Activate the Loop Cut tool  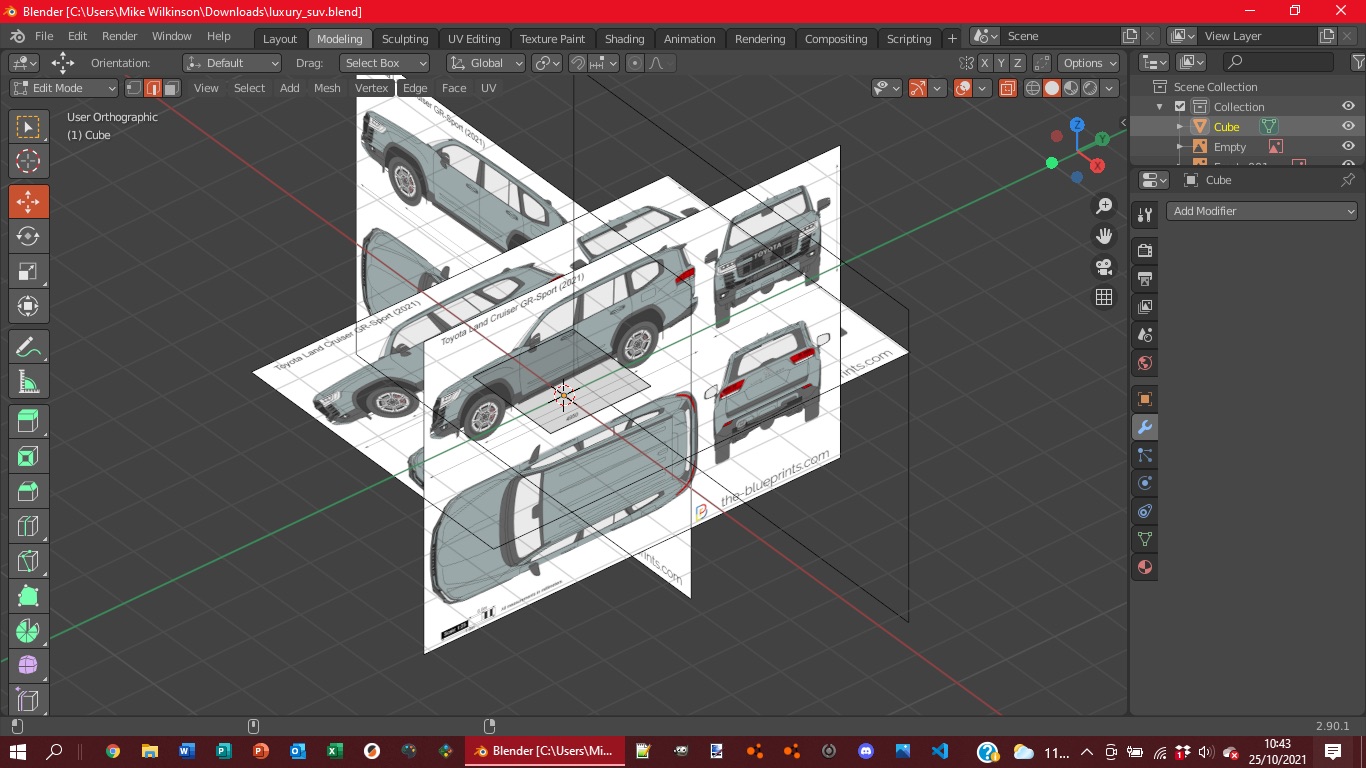tap(28, 525)
